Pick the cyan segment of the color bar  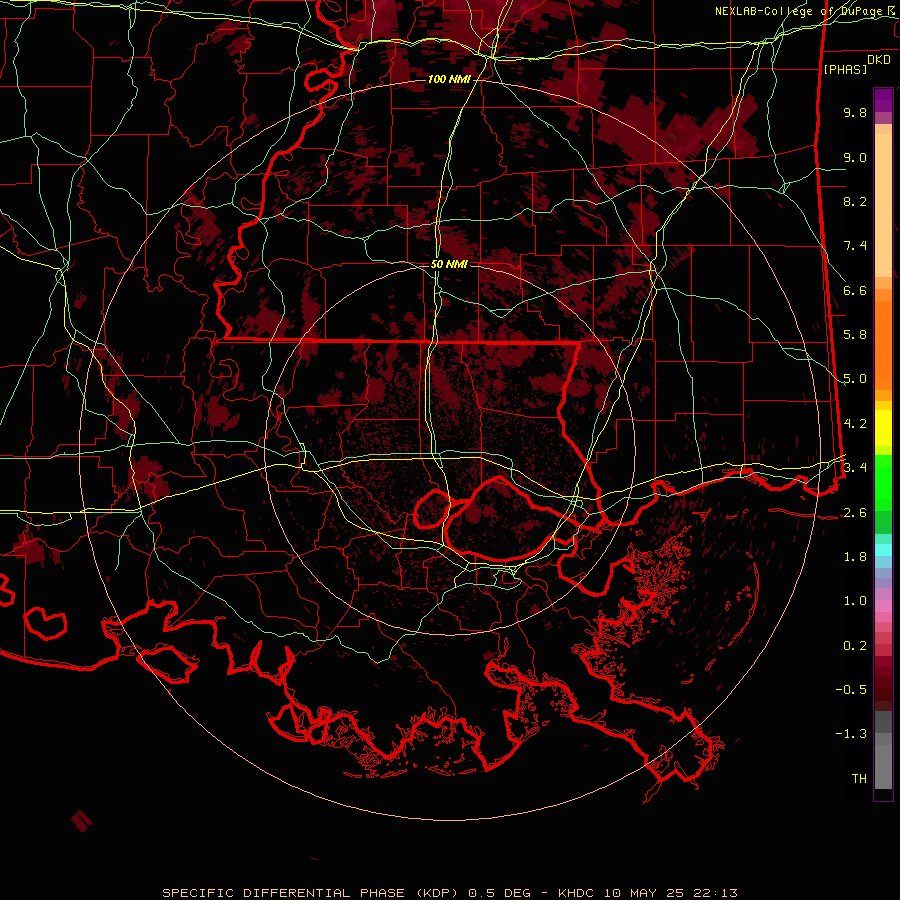click(x=883, y=550)
